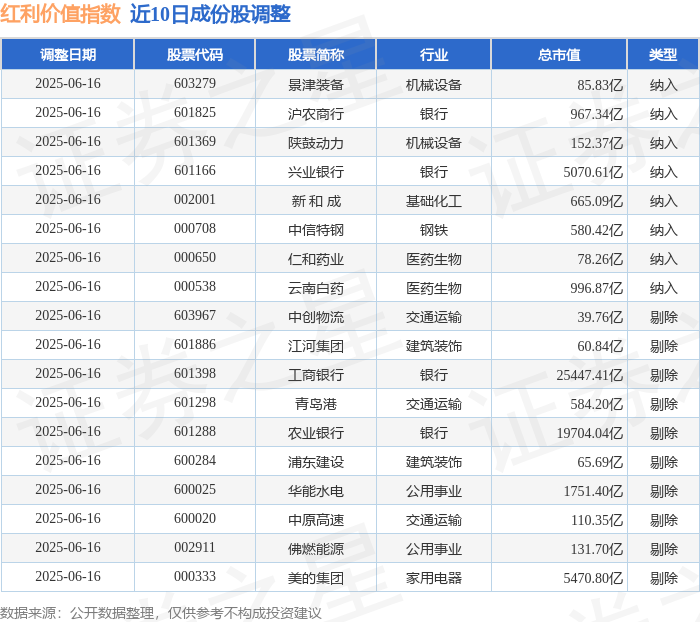Click the 钢铁 industry cell
Viewport: 700px width, 622px height.
(433, 230)
